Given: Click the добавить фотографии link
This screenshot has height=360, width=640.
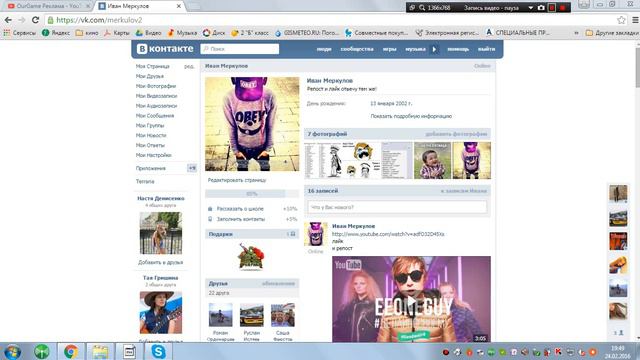Looking at the screenshot, I should click(456, 134).
